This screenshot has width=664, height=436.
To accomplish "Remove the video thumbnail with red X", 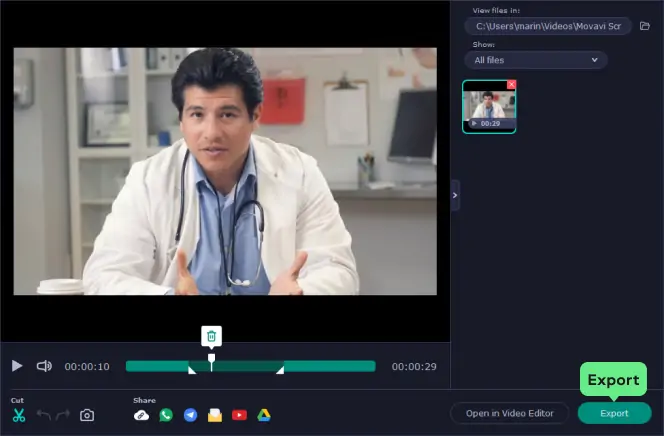I will (x=512, y=84).
